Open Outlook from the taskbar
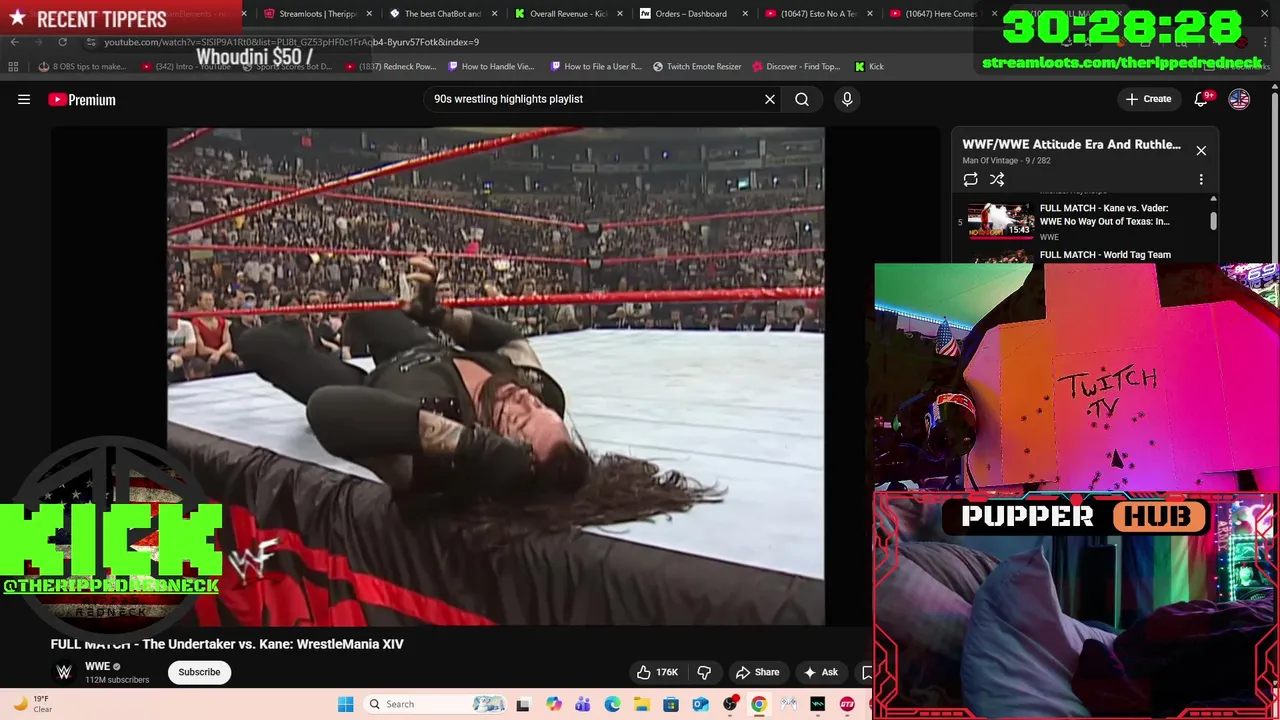This screenshot has width=1280, height=720. point(700,704)
